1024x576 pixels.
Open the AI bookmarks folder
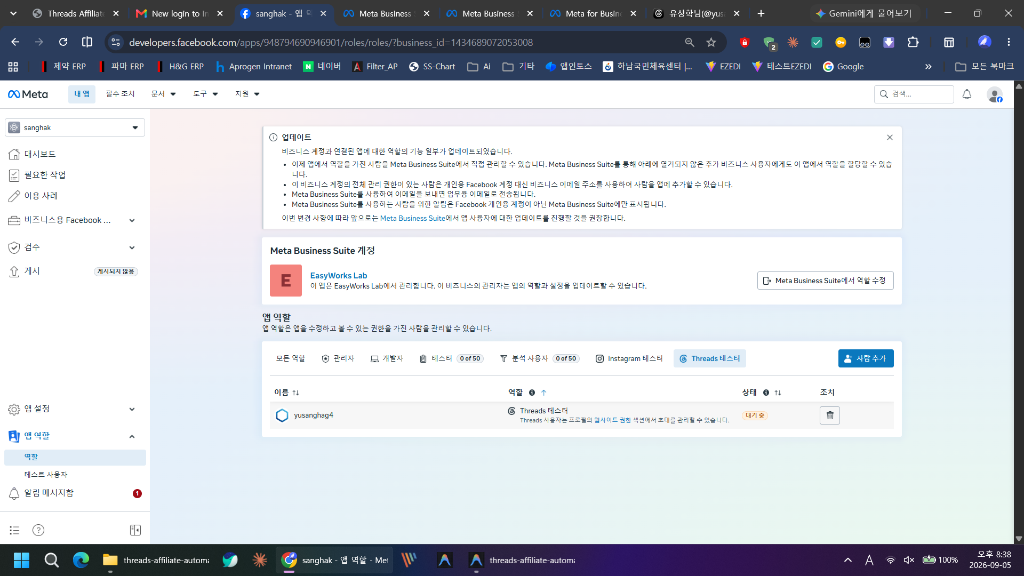(x=479, y=67)
